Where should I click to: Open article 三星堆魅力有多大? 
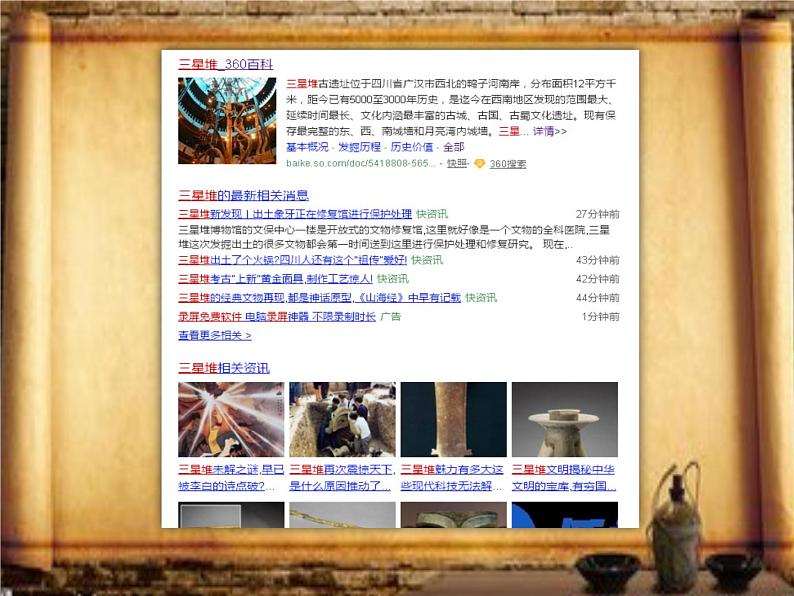click(452, 478)
